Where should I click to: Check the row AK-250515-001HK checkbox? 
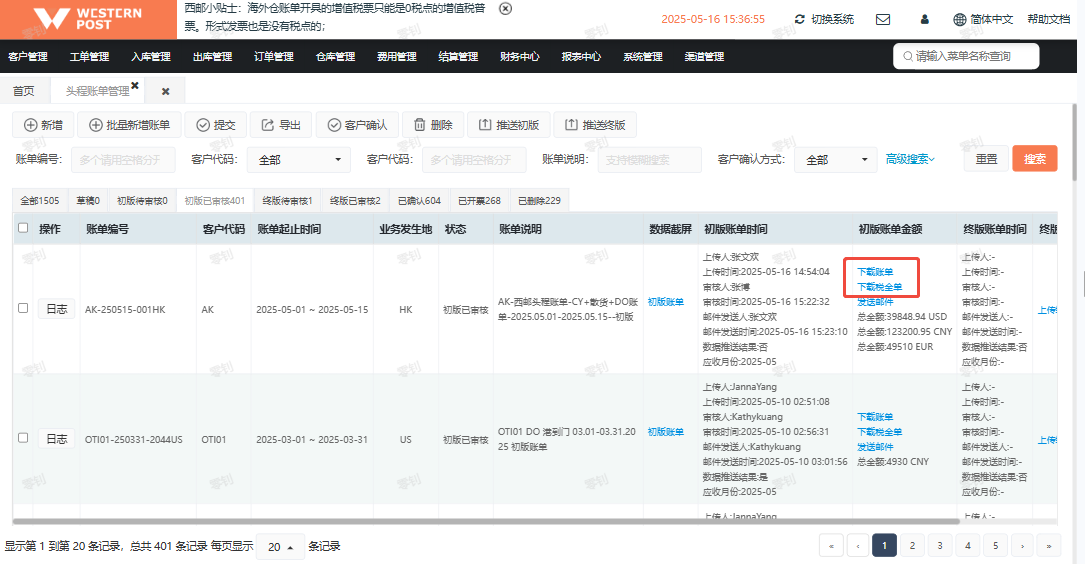23,308
